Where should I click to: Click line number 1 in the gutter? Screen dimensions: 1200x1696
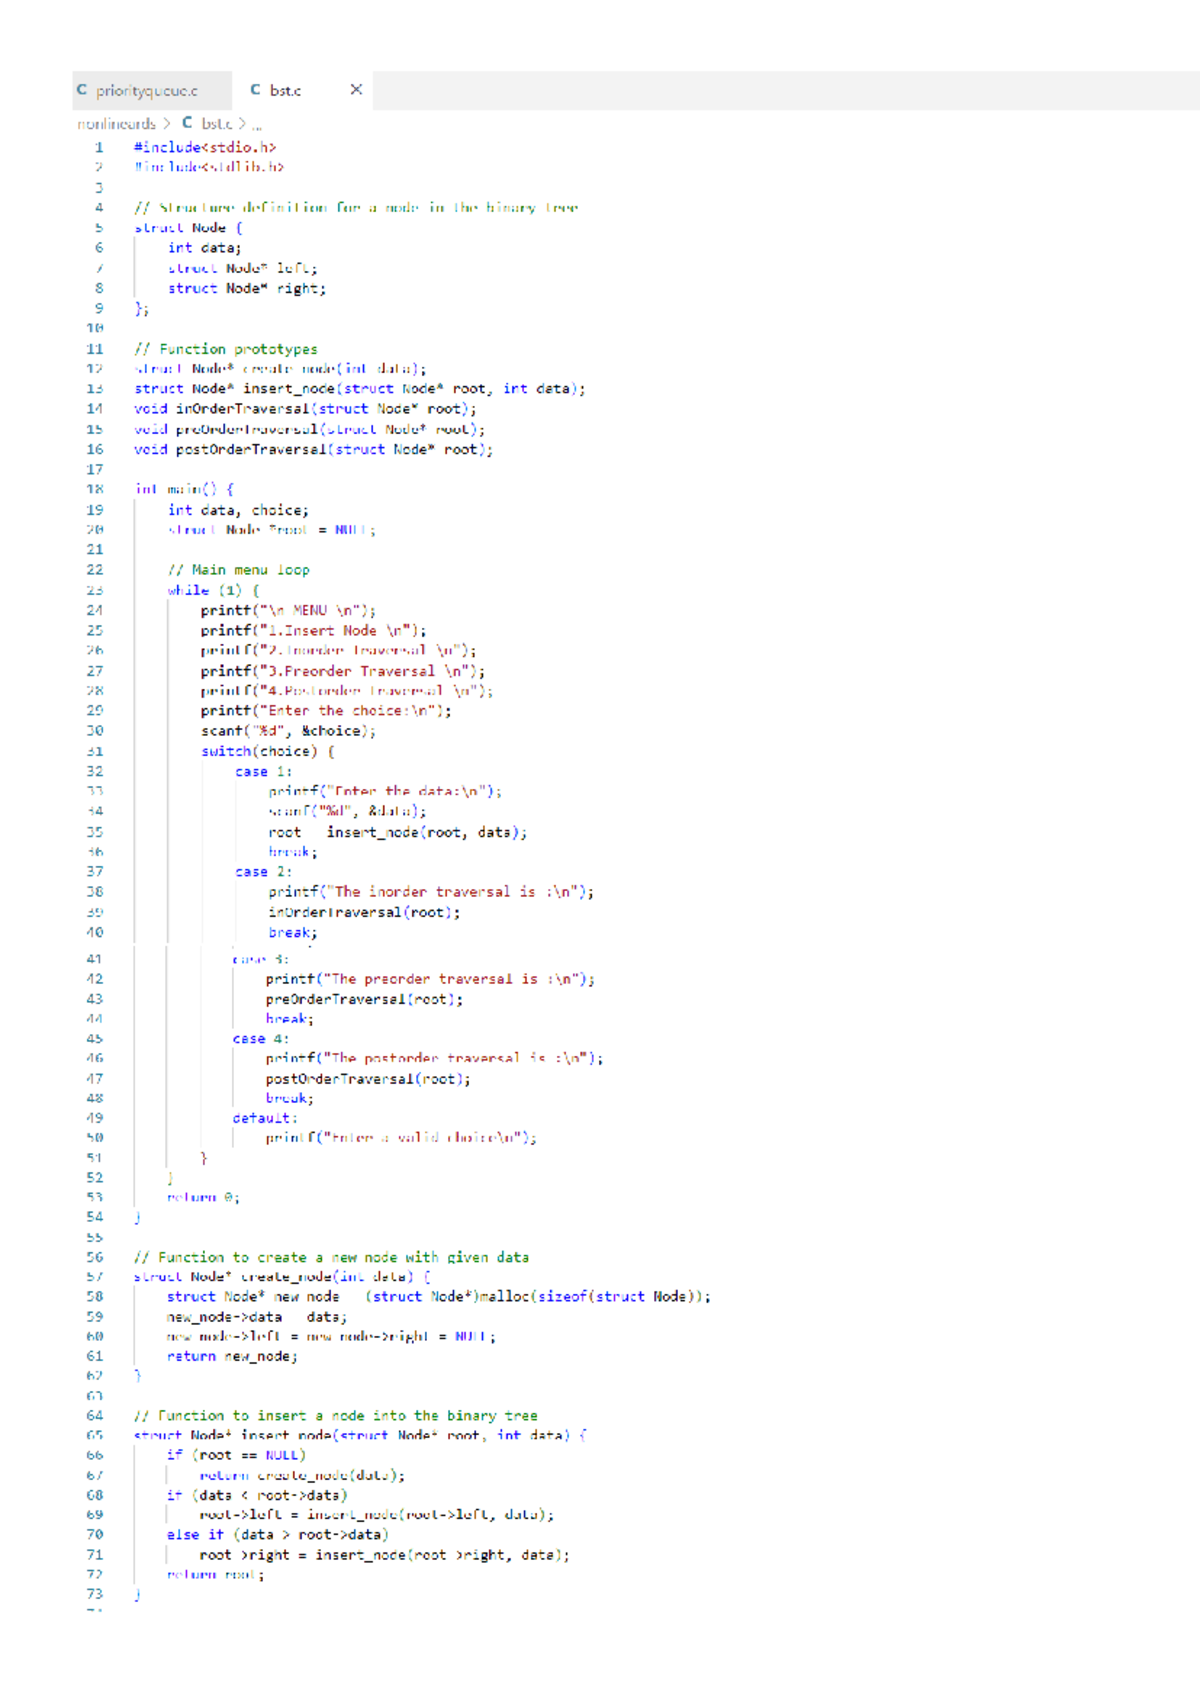[99, 147]
